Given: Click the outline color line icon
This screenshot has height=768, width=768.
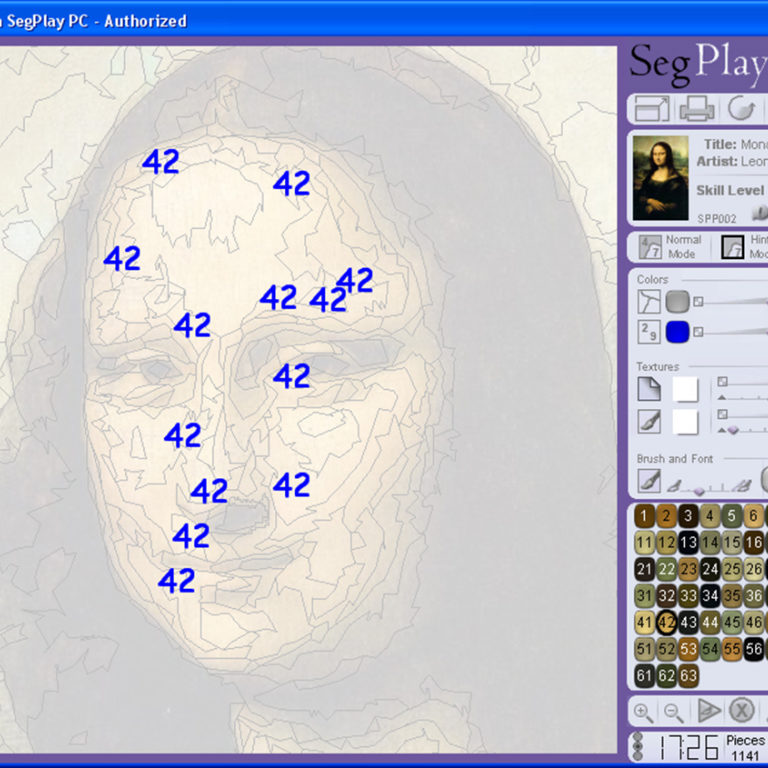Looking at the screenshot, I should pos(649,302).
